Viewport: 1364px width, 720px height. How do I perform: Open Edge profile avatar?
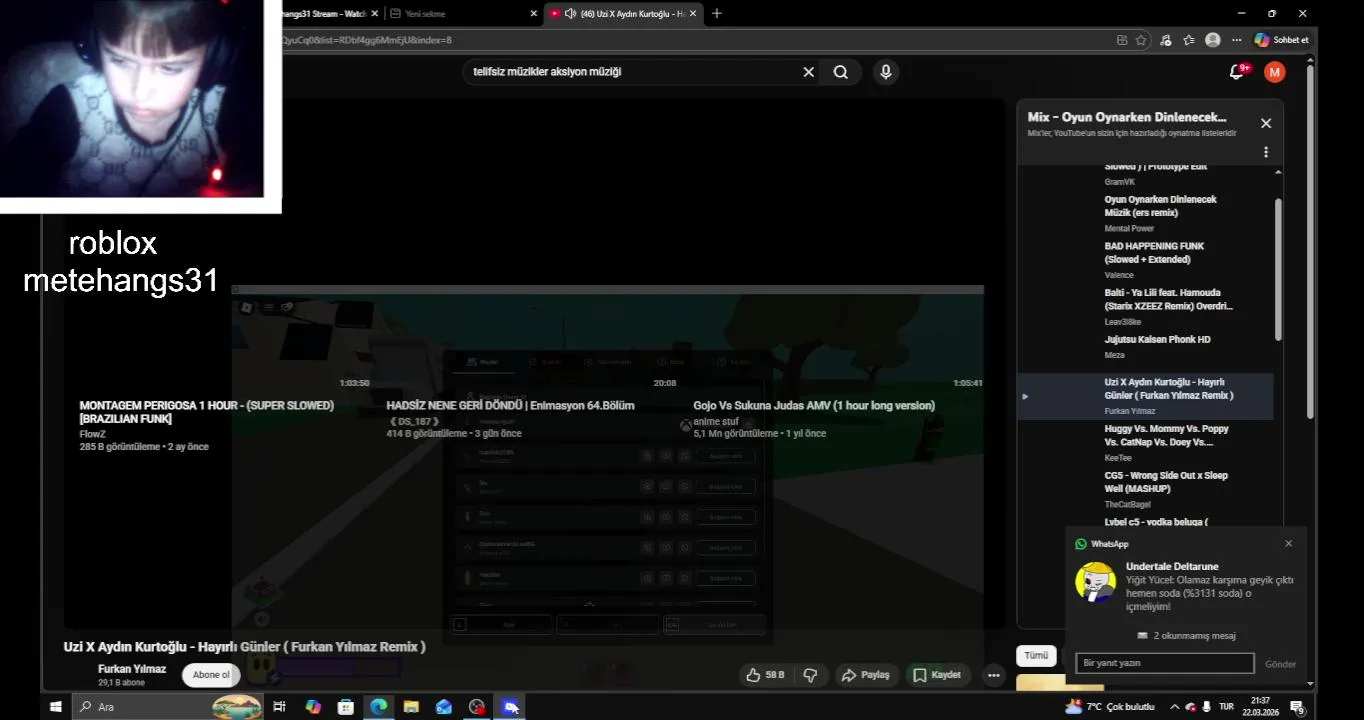(1213, 40)
